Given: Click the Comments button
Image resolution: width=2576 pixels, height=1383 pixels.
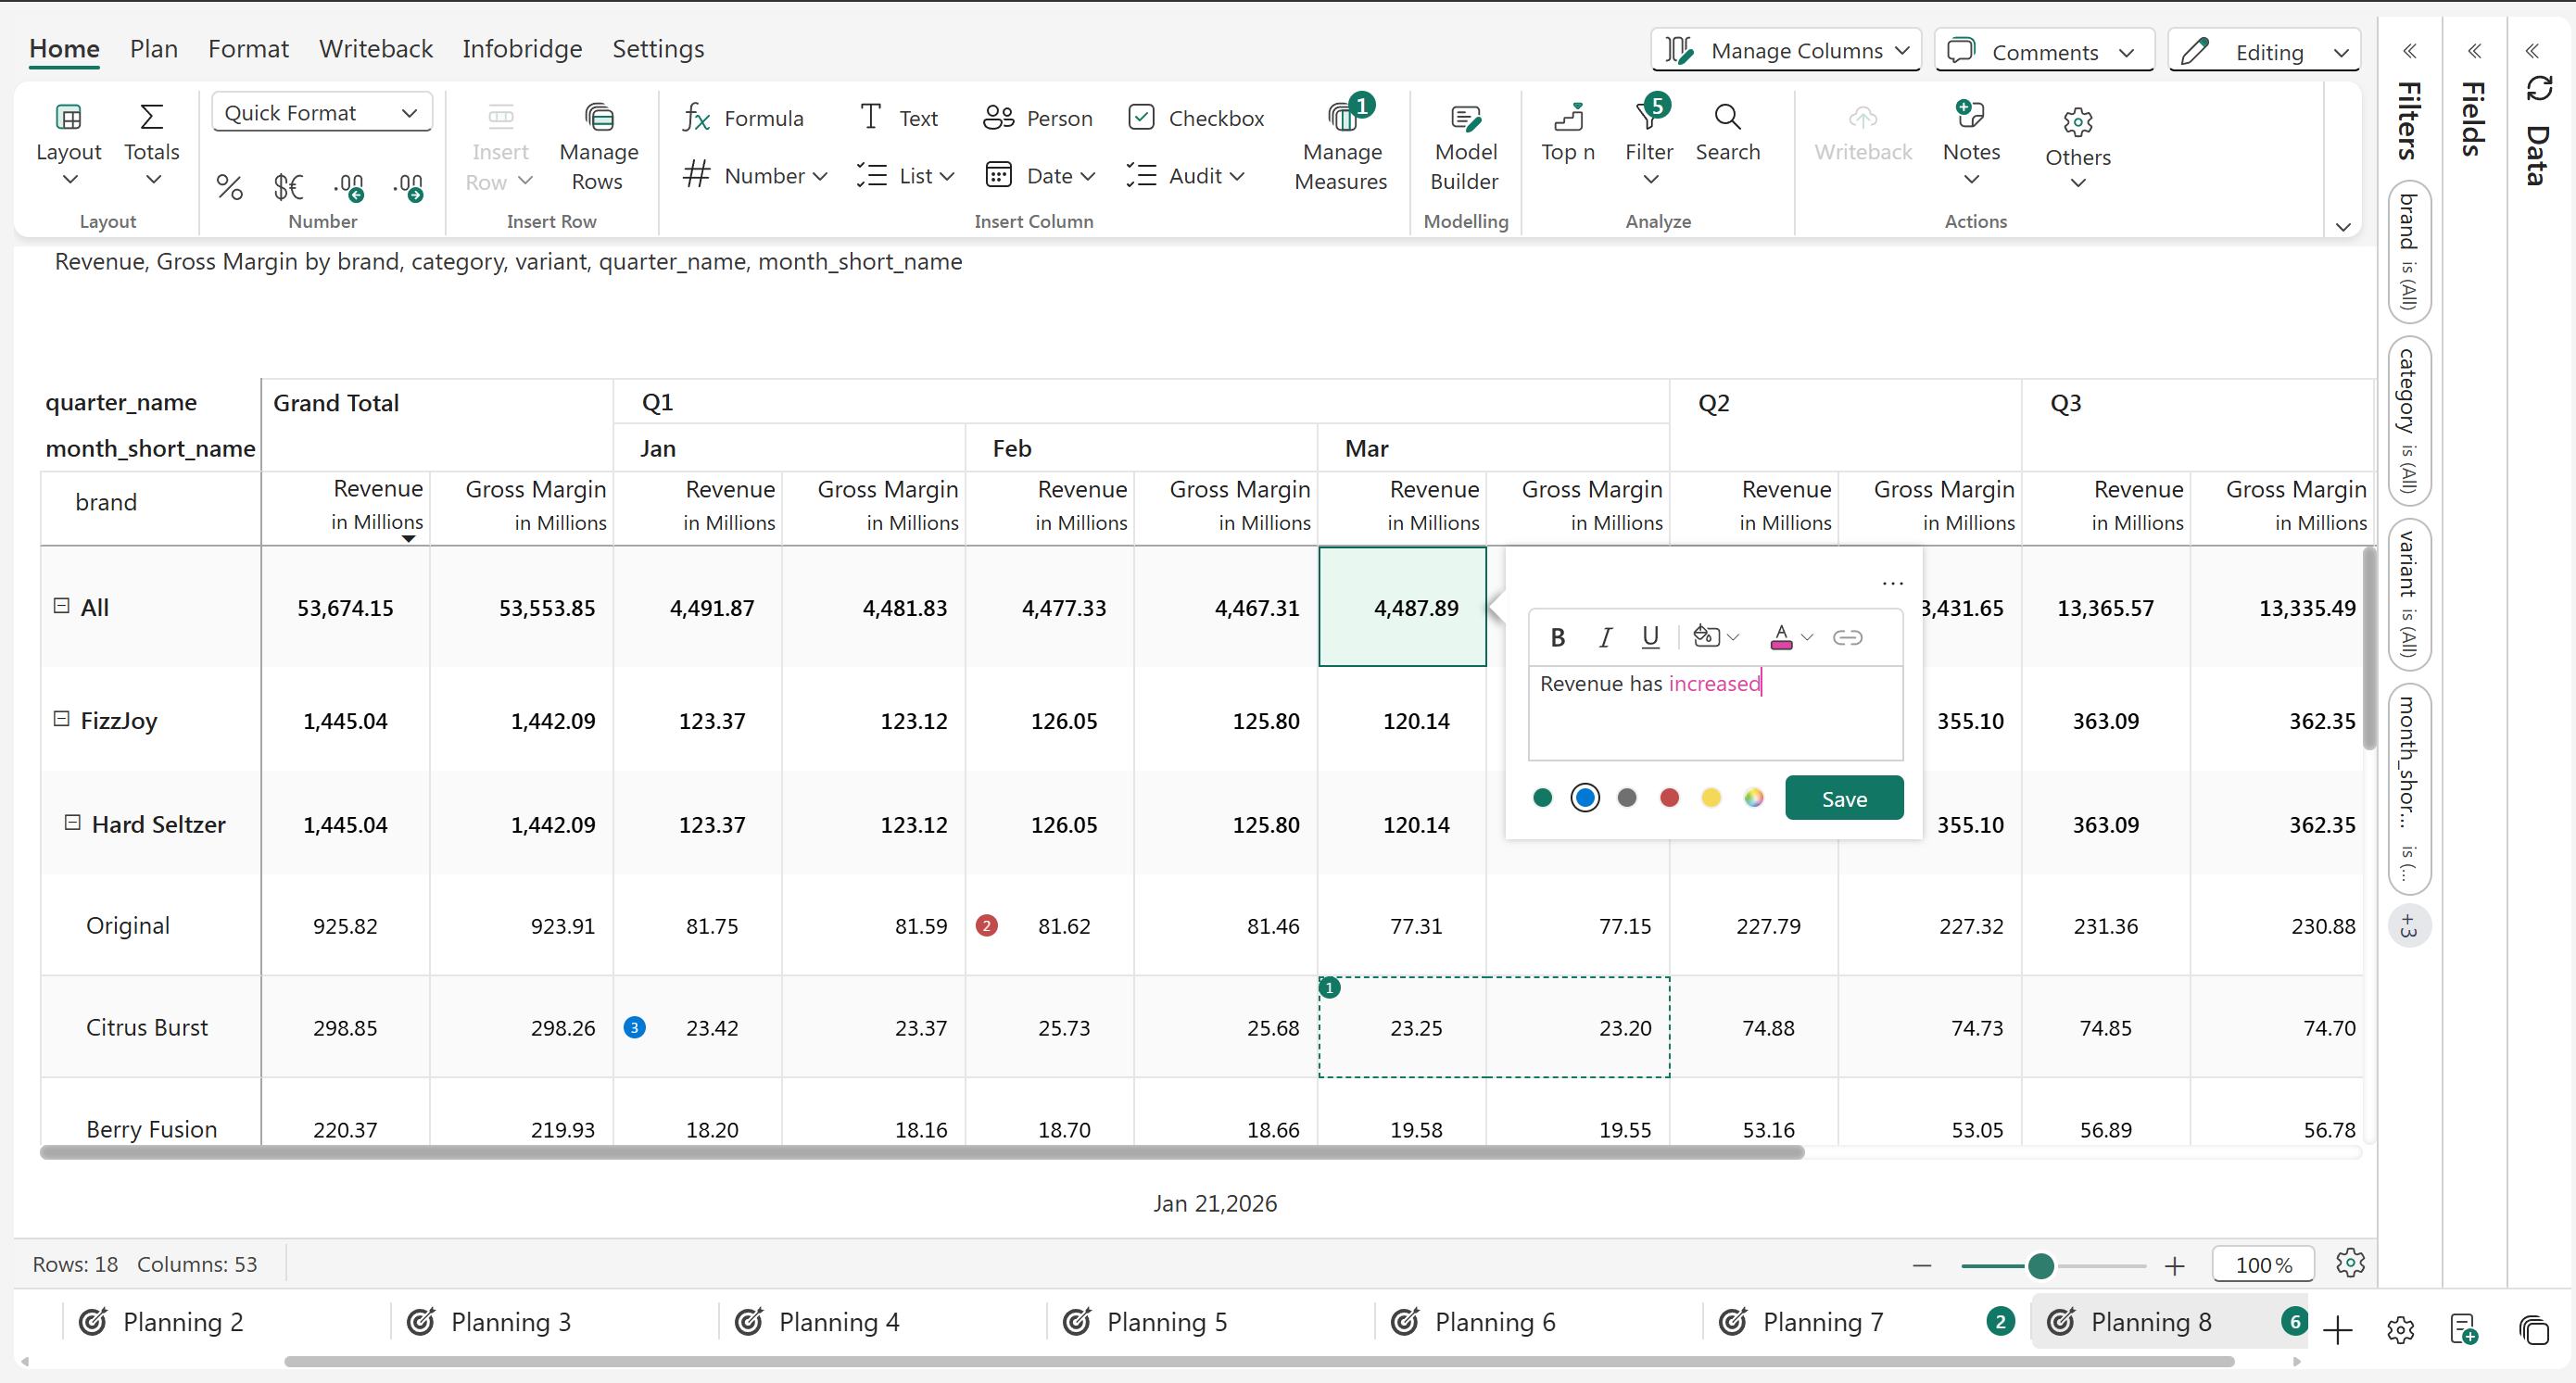Looking at the screenshot, I should click(2043, 51).
